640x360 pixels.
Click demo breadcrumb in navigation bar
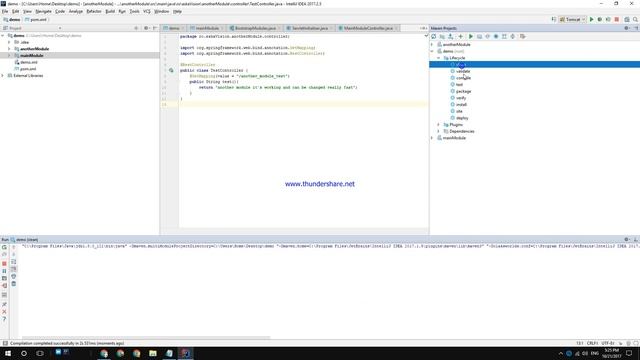pos(12,20)
